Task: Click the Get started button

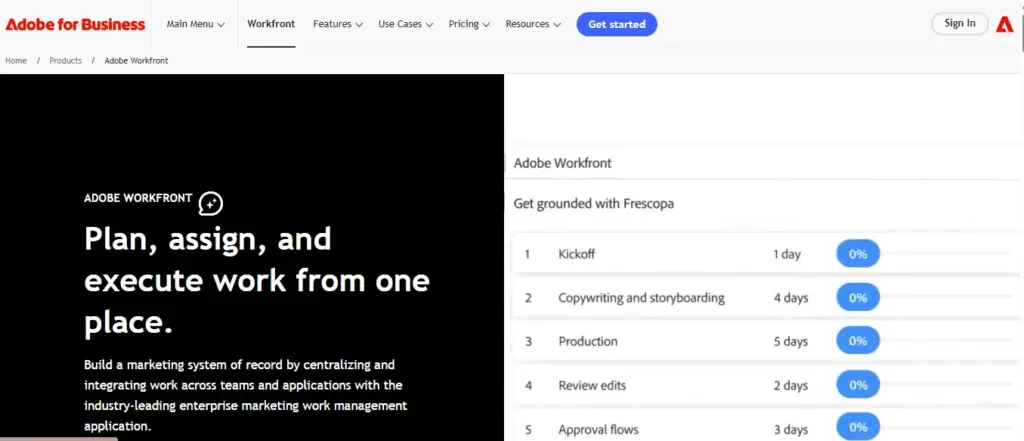Action: point(616,24)
